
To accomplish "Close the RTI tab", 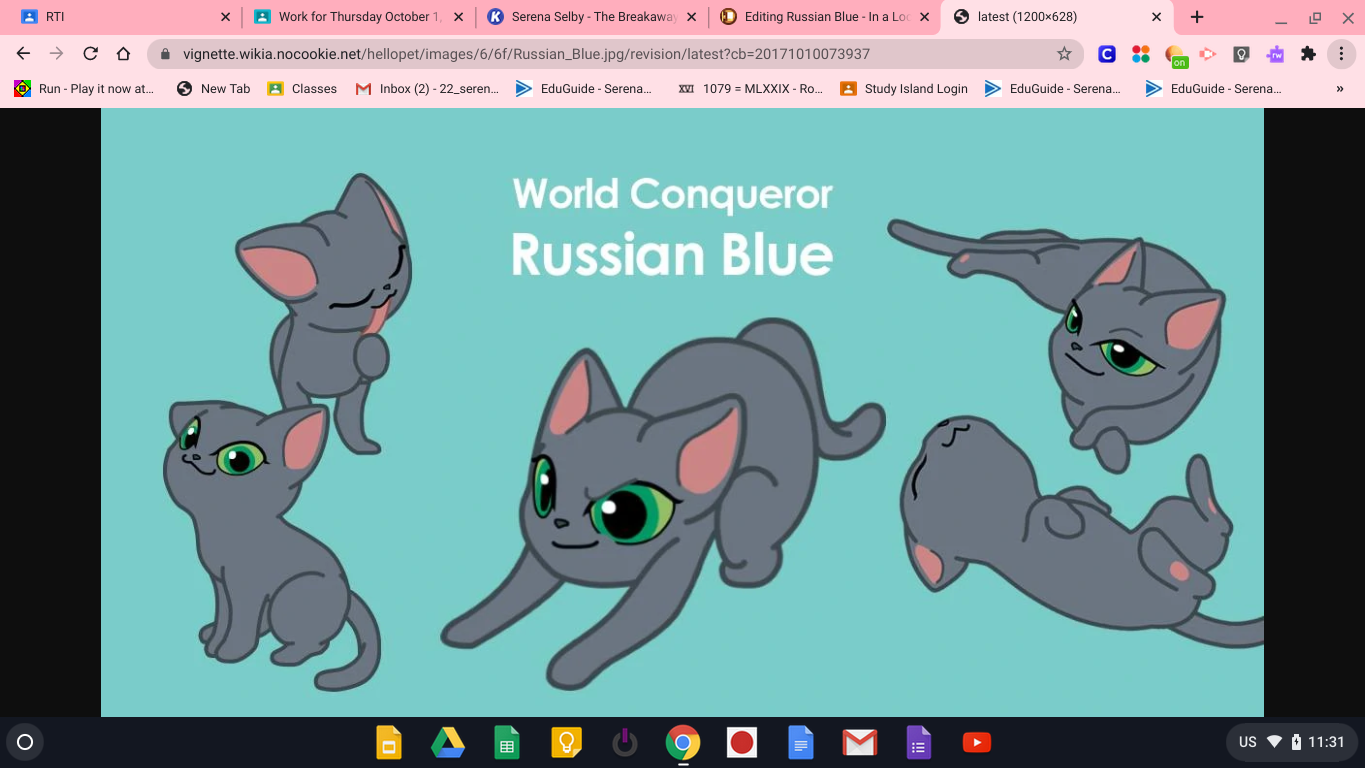I will click(225, 17).
